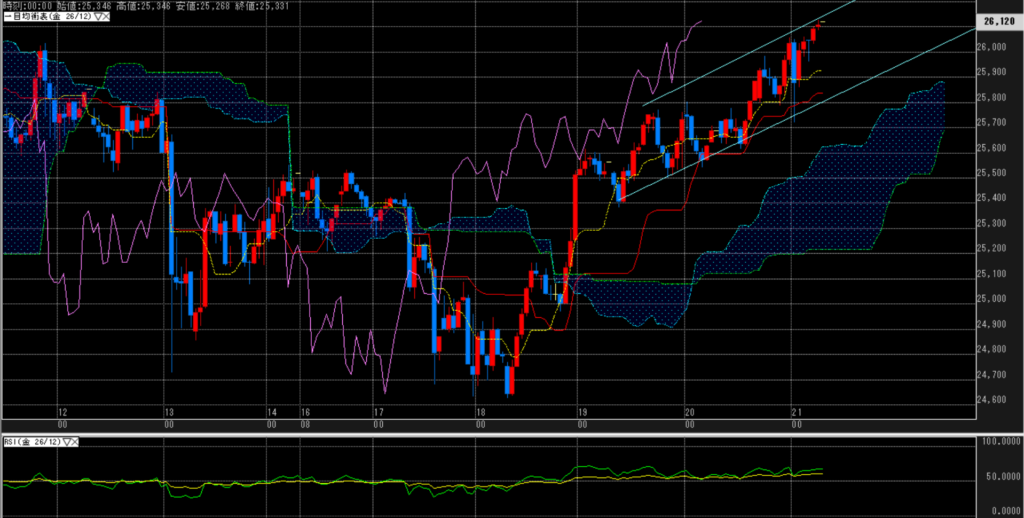The image size is (1024, 518).
Task: Collapse the Ichimoku indicator label with minus icon
Action: (6, 17)
